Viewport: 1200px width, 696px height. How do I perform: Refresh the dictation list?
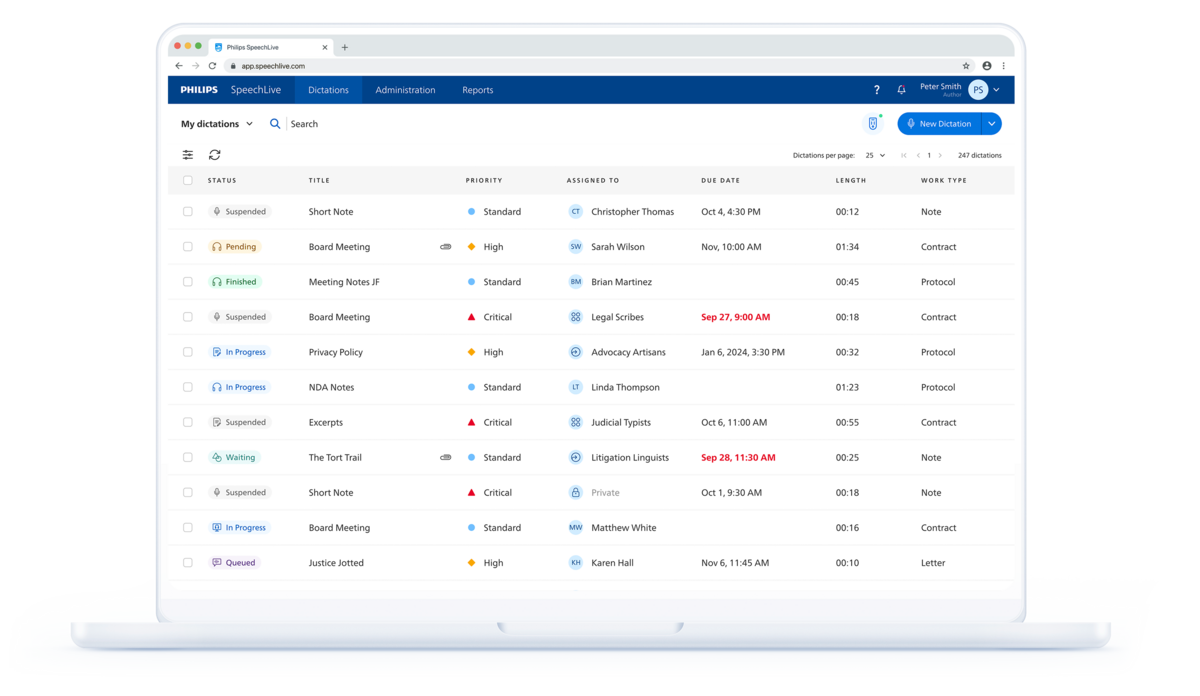(214, 155)
